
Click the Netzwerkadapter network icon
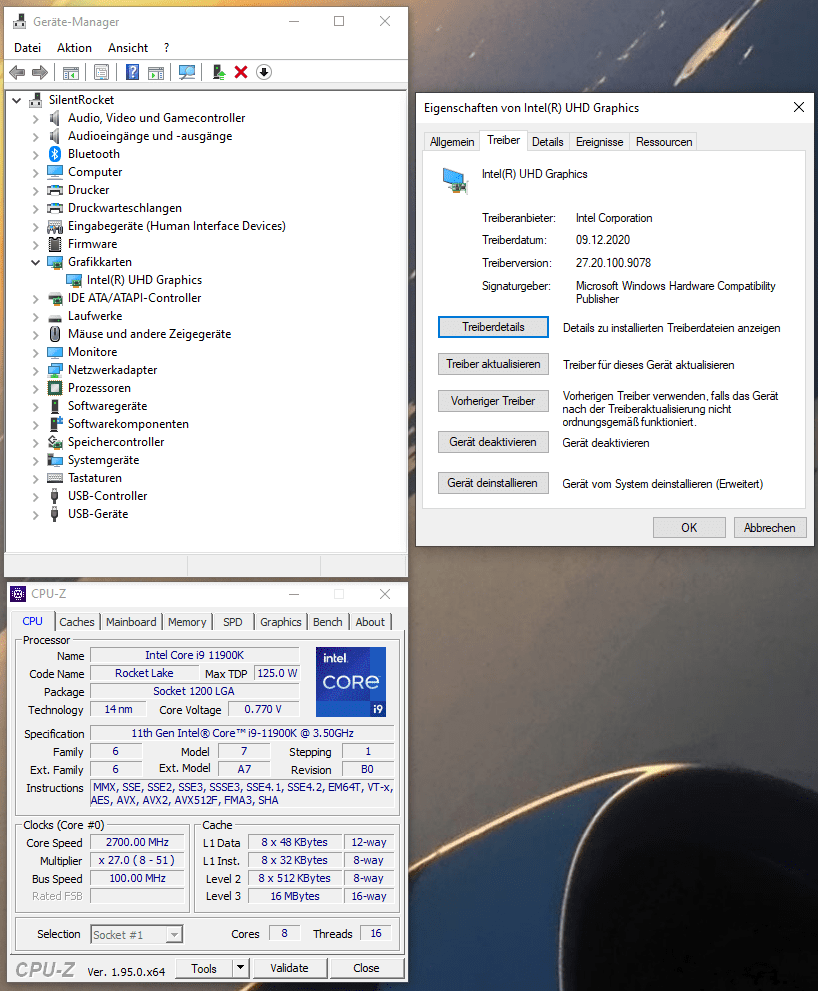click(x=55, y=370)
